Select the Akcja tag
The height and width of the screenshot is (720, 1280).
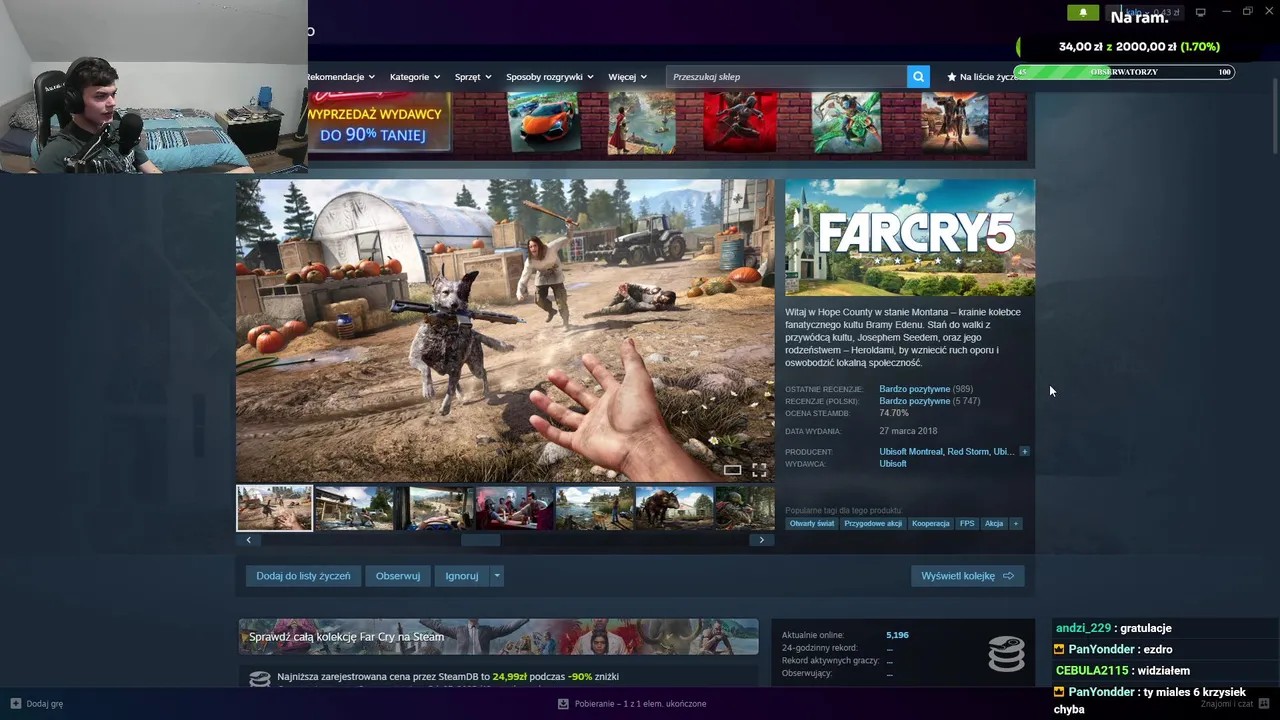pyautogui.click(x=994, y=524)
